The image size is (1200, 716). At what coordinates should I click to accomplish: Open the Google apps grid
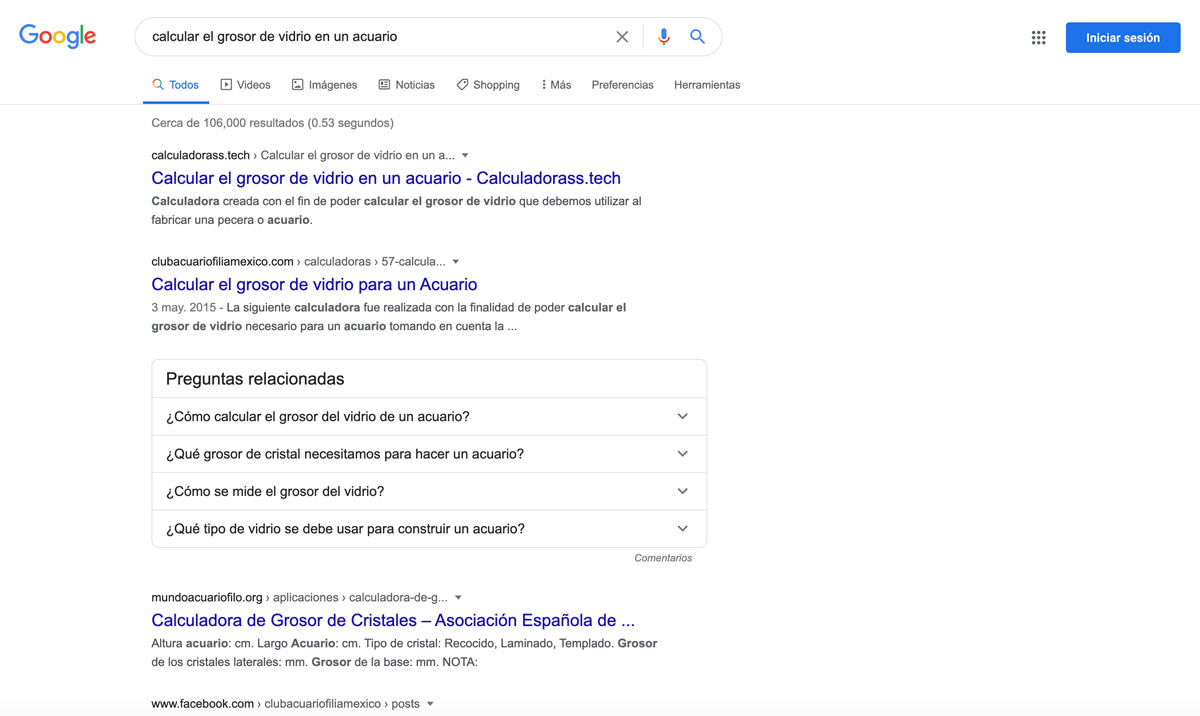(1038, 38)
